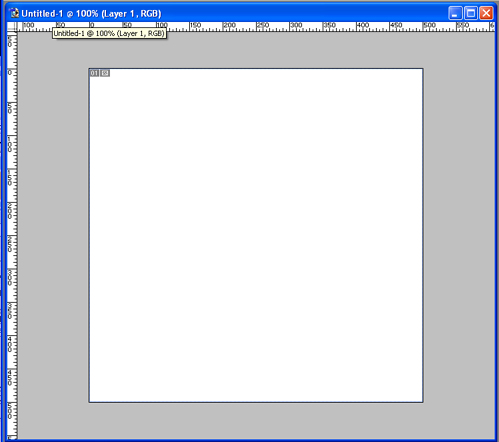Maximize the Untitled-1 document window

click(x=471, y=13)
